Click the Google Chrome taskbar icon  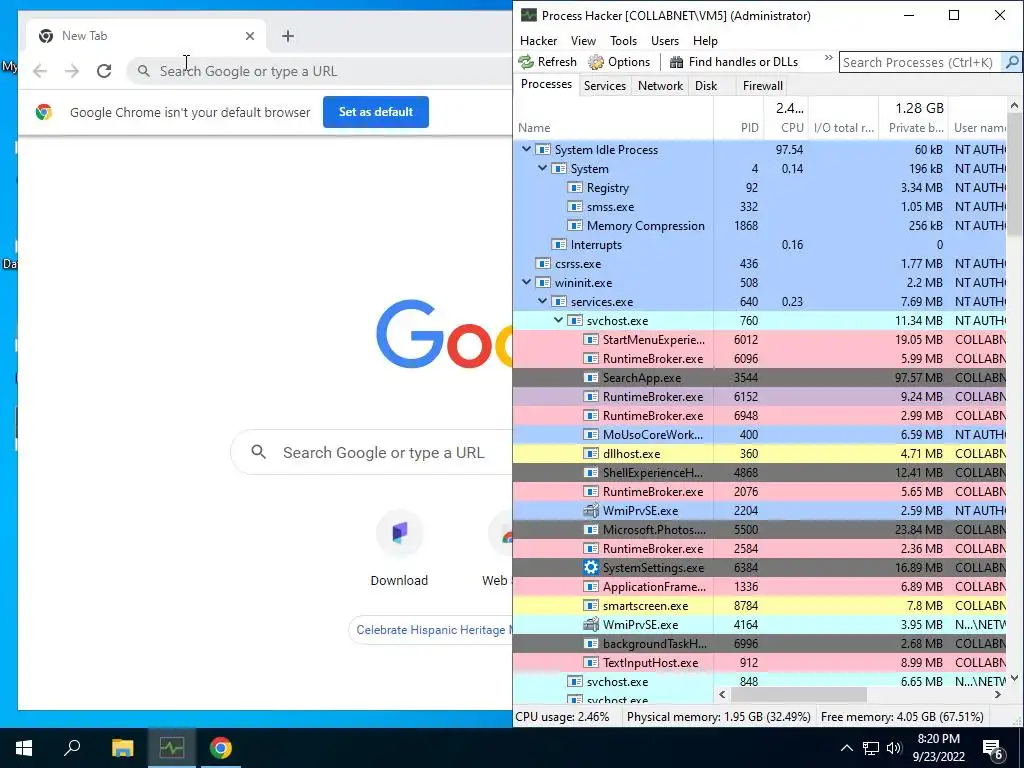point(221,748)
